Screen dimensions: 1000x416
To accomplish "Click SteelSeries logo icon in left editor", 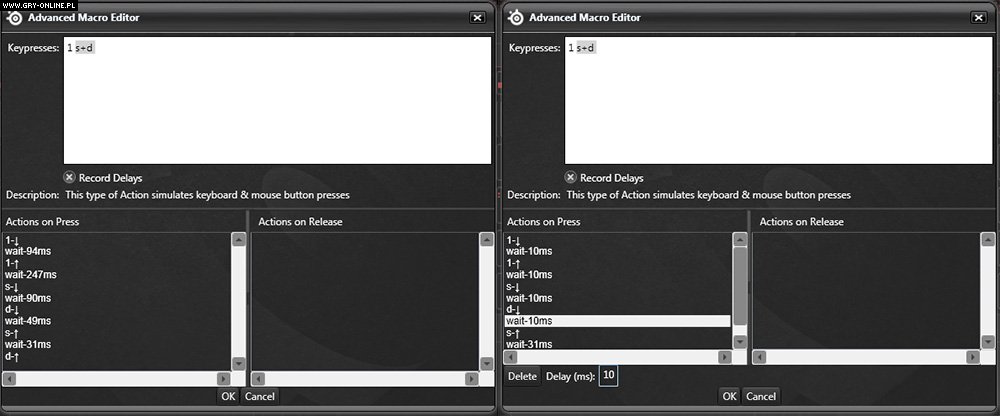I will coord(15,16).
